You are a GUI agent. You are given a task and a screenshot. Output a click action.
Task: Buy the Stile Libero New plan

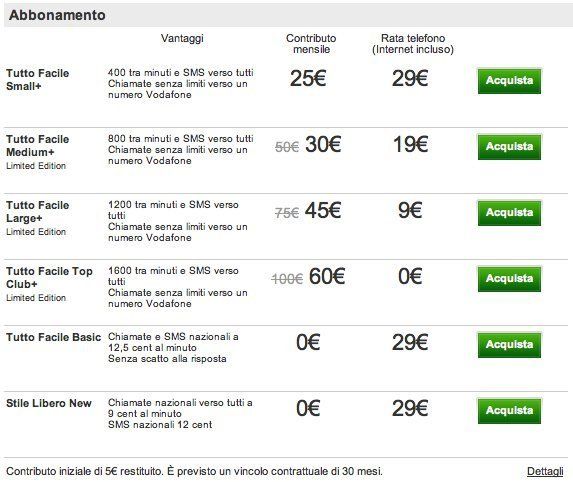pyautogui.click(x=509, y=411)
